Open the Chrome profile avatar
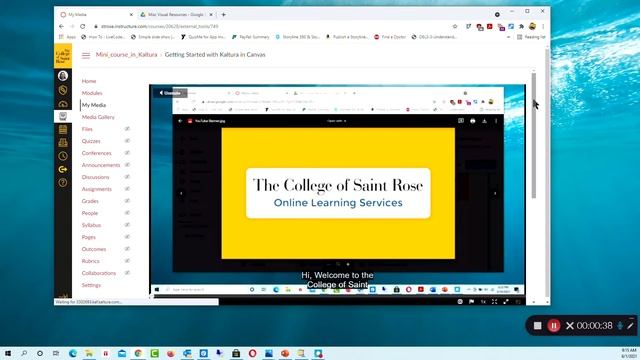Screen dimensions: 640x360 pos(532,26)
